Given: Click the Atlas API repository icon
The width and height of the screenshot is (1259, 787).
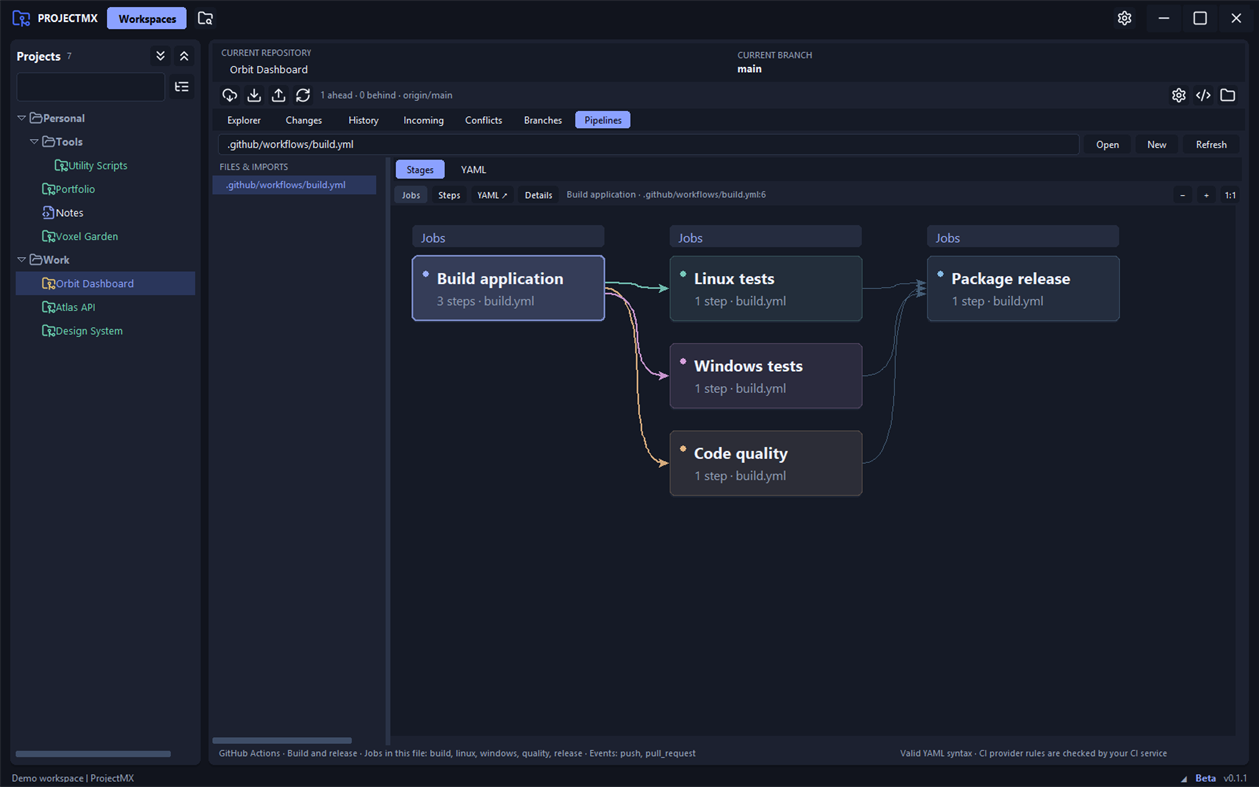Looking at the screenshot, I should 48,307.
